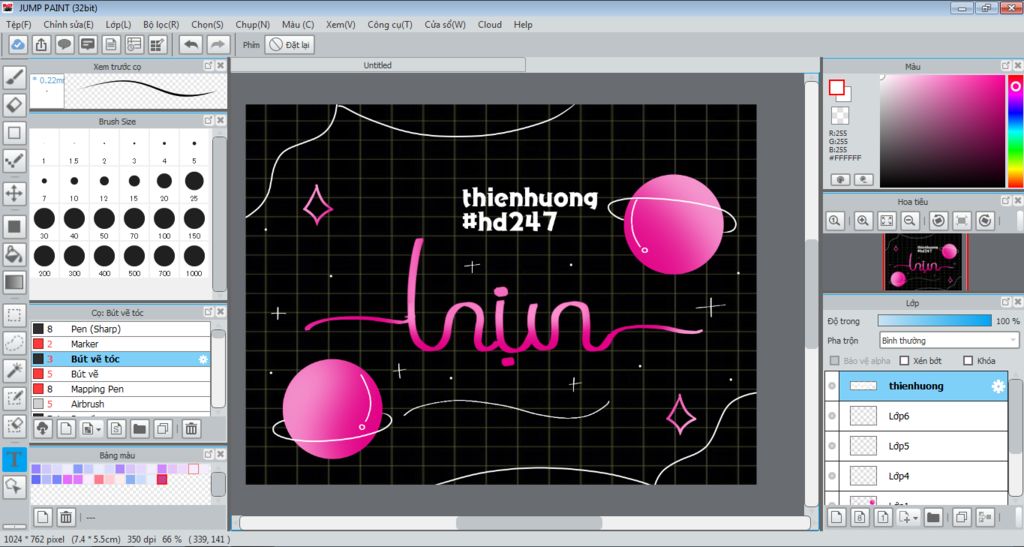Click the cloud sync toolbar icon

coord(18,44)
